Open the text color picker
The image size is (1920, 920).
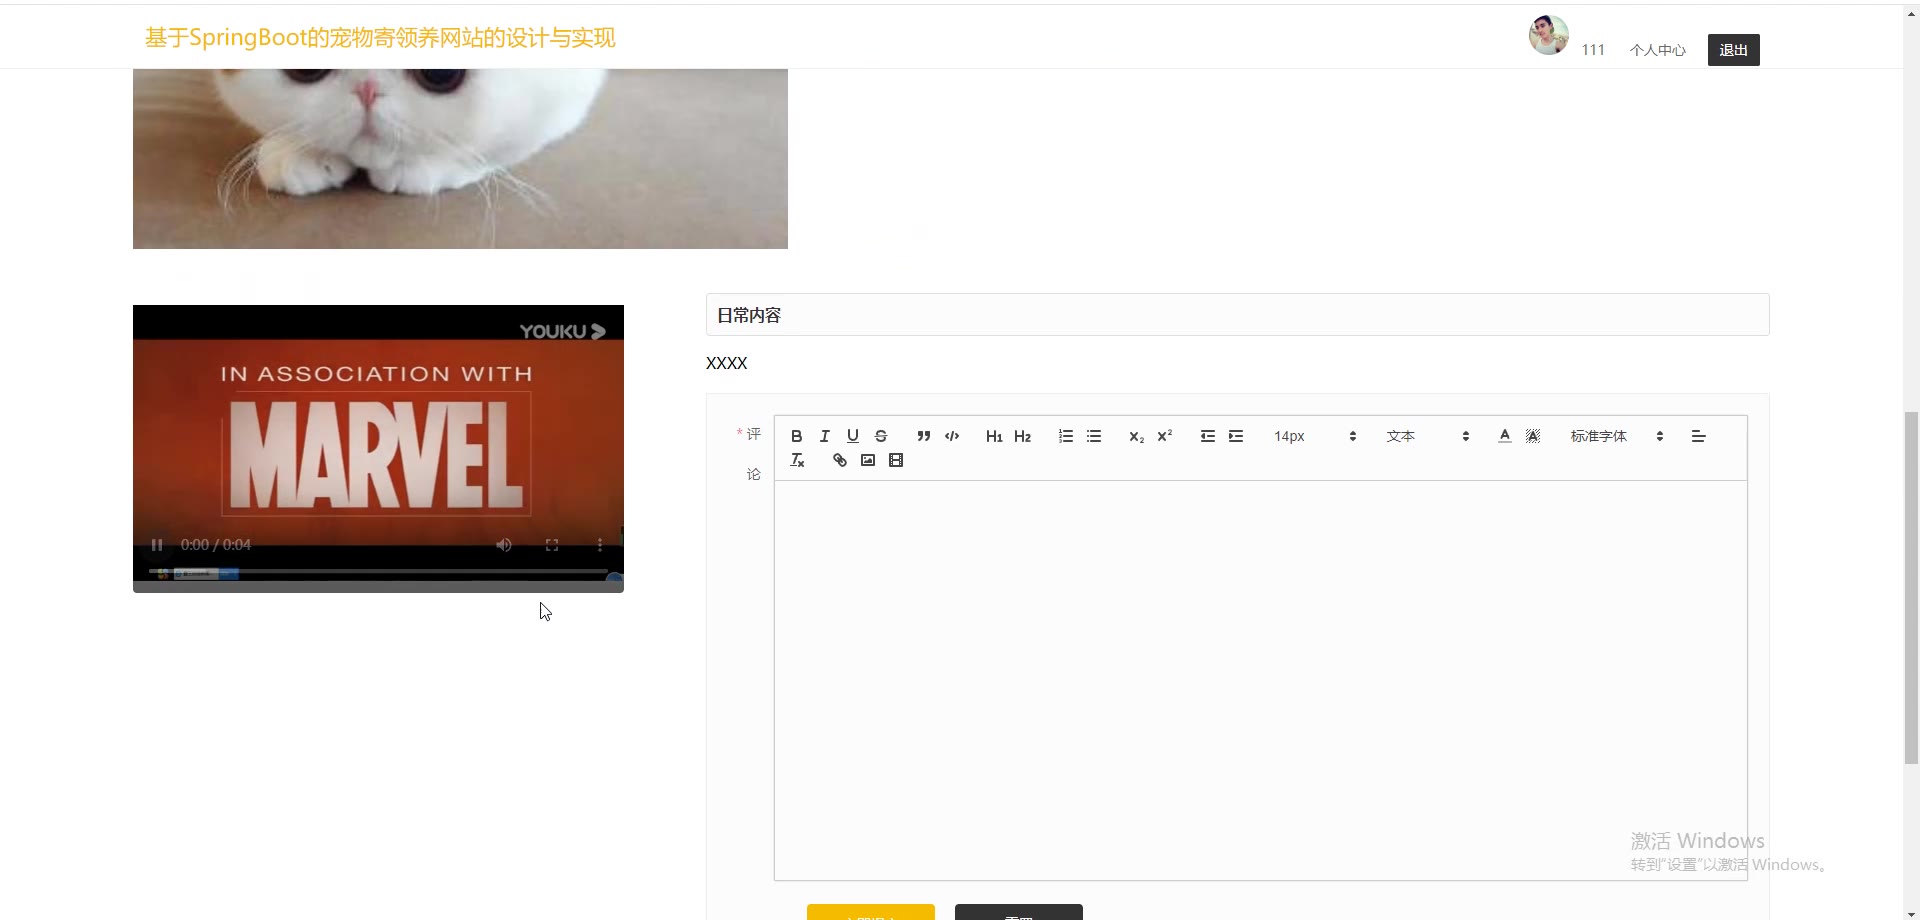[1504, 436]
